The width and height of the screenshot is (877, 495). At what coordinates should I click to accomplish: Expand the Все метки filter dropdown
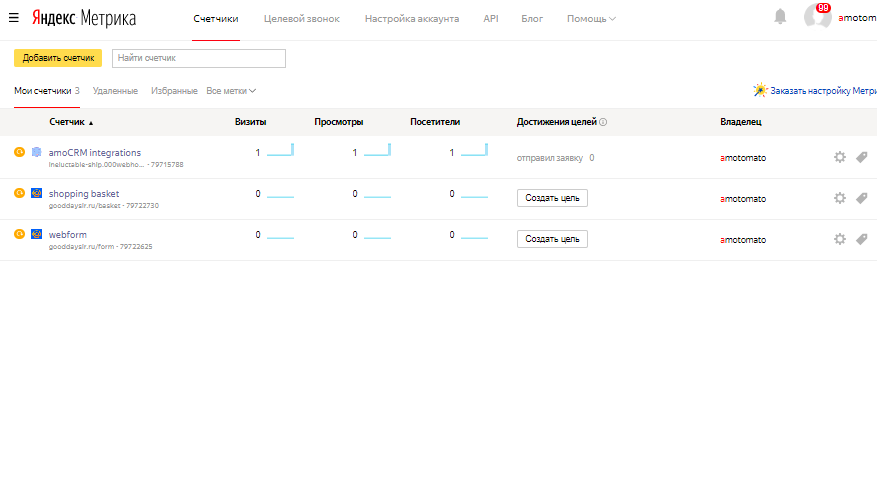click(x=231, y=91)
